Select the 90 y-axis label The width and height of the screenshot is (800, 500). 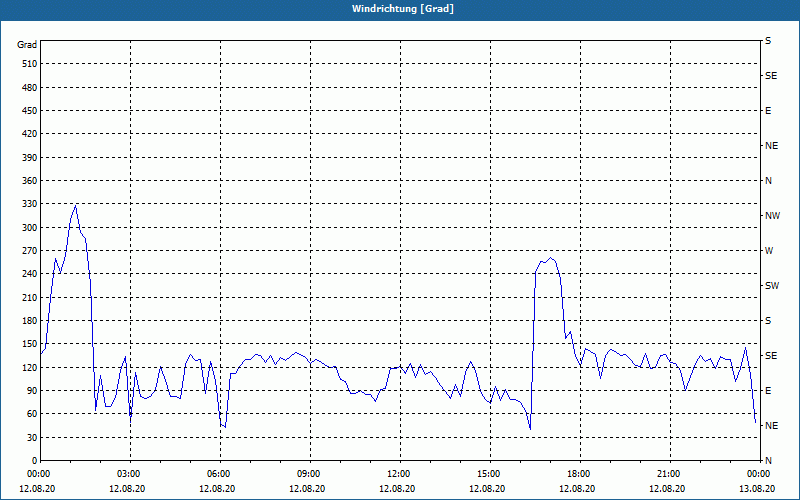pyautogui.click(x=32, y=391)
